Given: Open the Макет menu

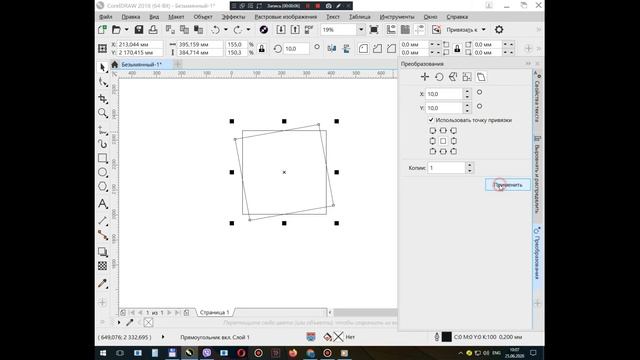Looking at the screenshot, I should (176, 17).
